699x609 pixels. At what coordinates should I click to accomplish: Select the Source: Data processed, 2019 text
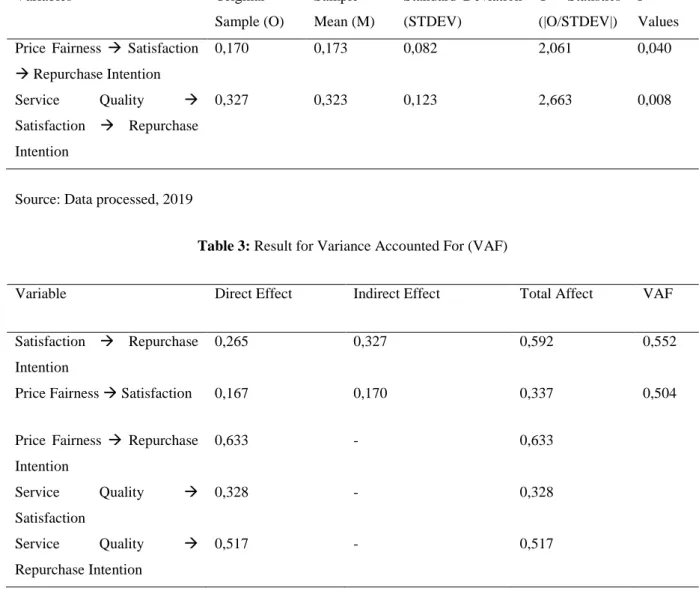104,199
